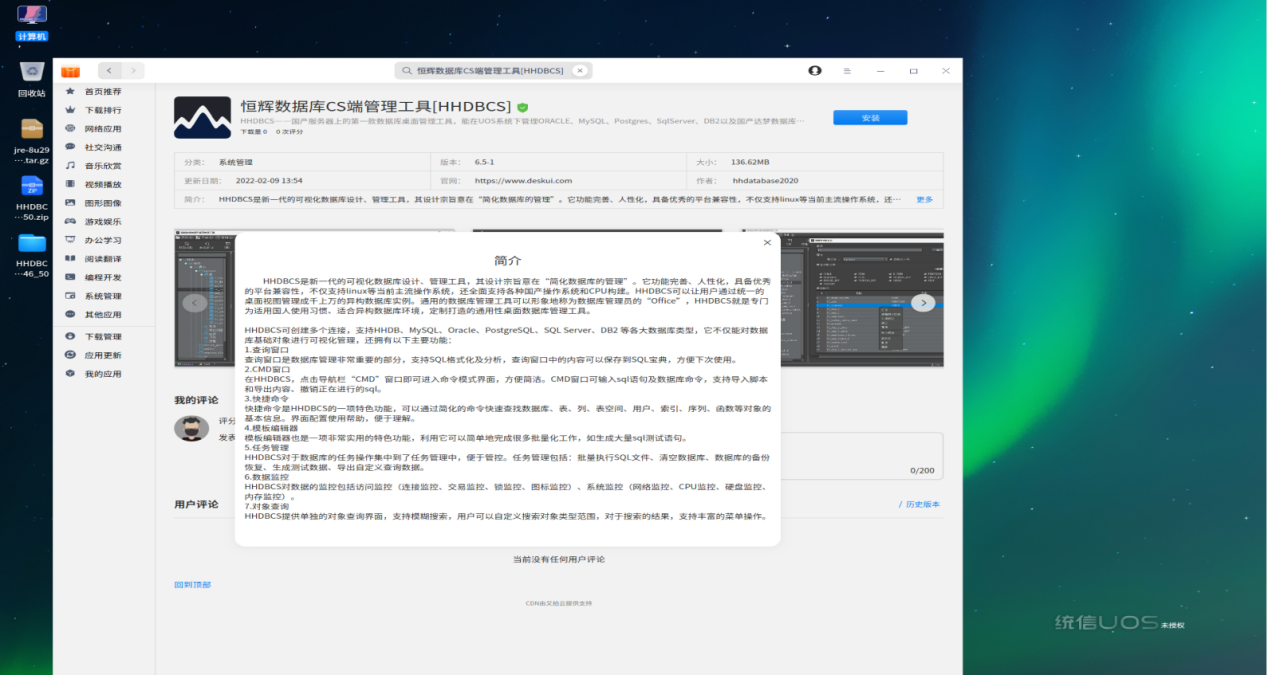The height and width of the screenshot is (675, 1268).
Task: Click author name hhdatabase2020
Action: [x=765, y=180]
